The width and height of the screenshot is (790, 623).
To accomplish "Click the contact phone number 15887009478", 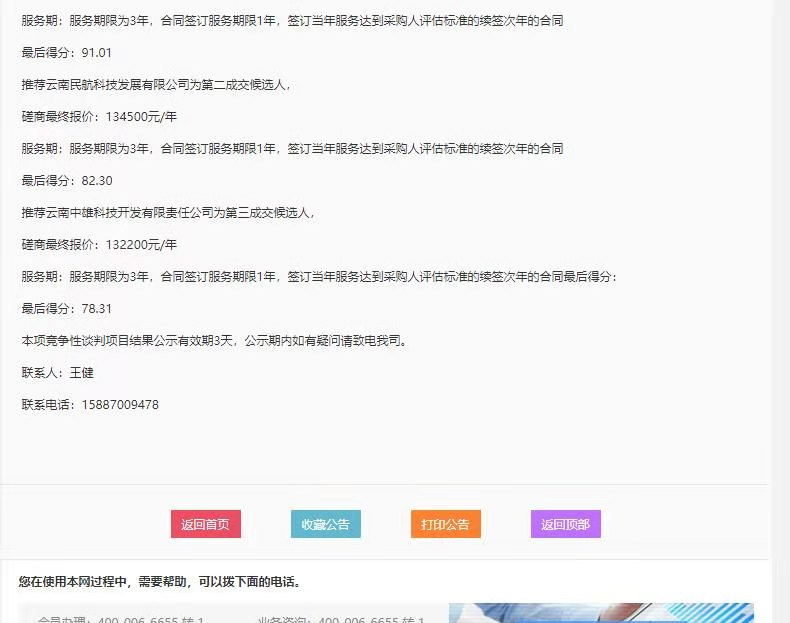I will tap(90, 405).
